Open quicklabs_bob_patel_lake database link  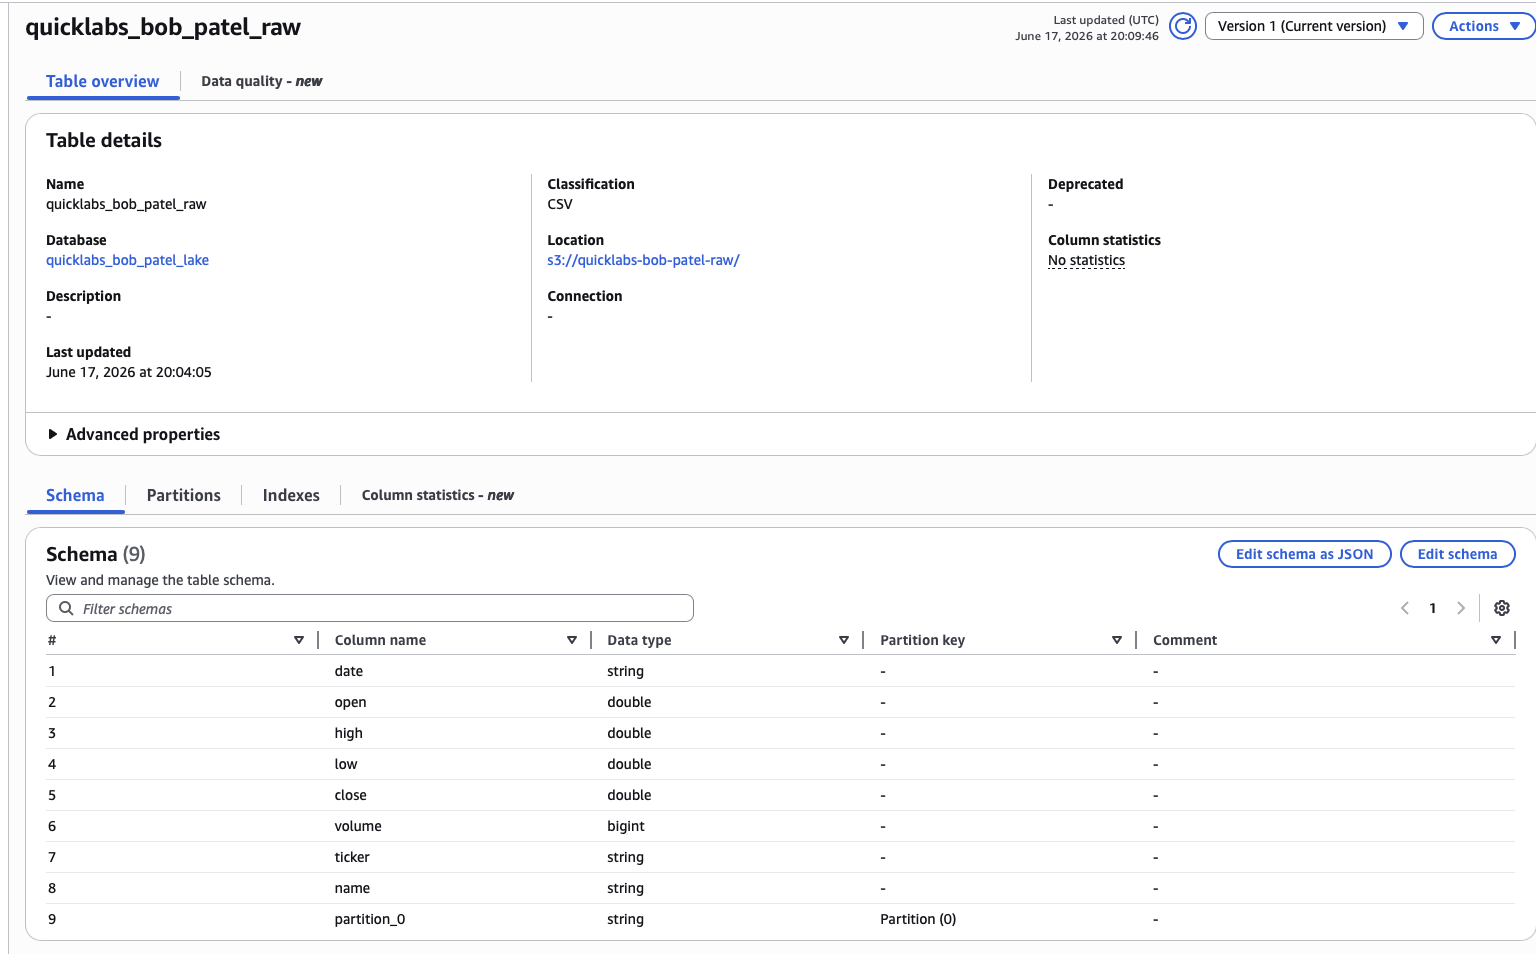[x=127, y=260]
